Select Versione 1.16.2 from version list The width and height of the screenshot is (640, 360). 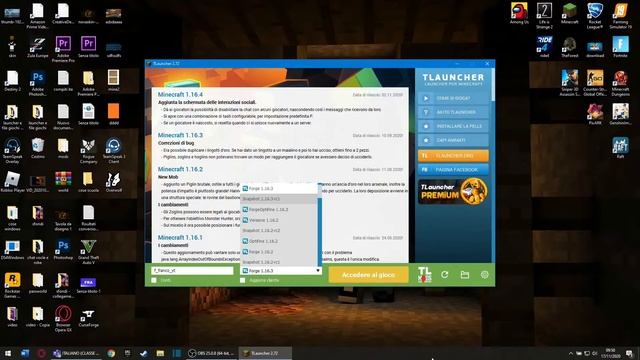point(279,220)
